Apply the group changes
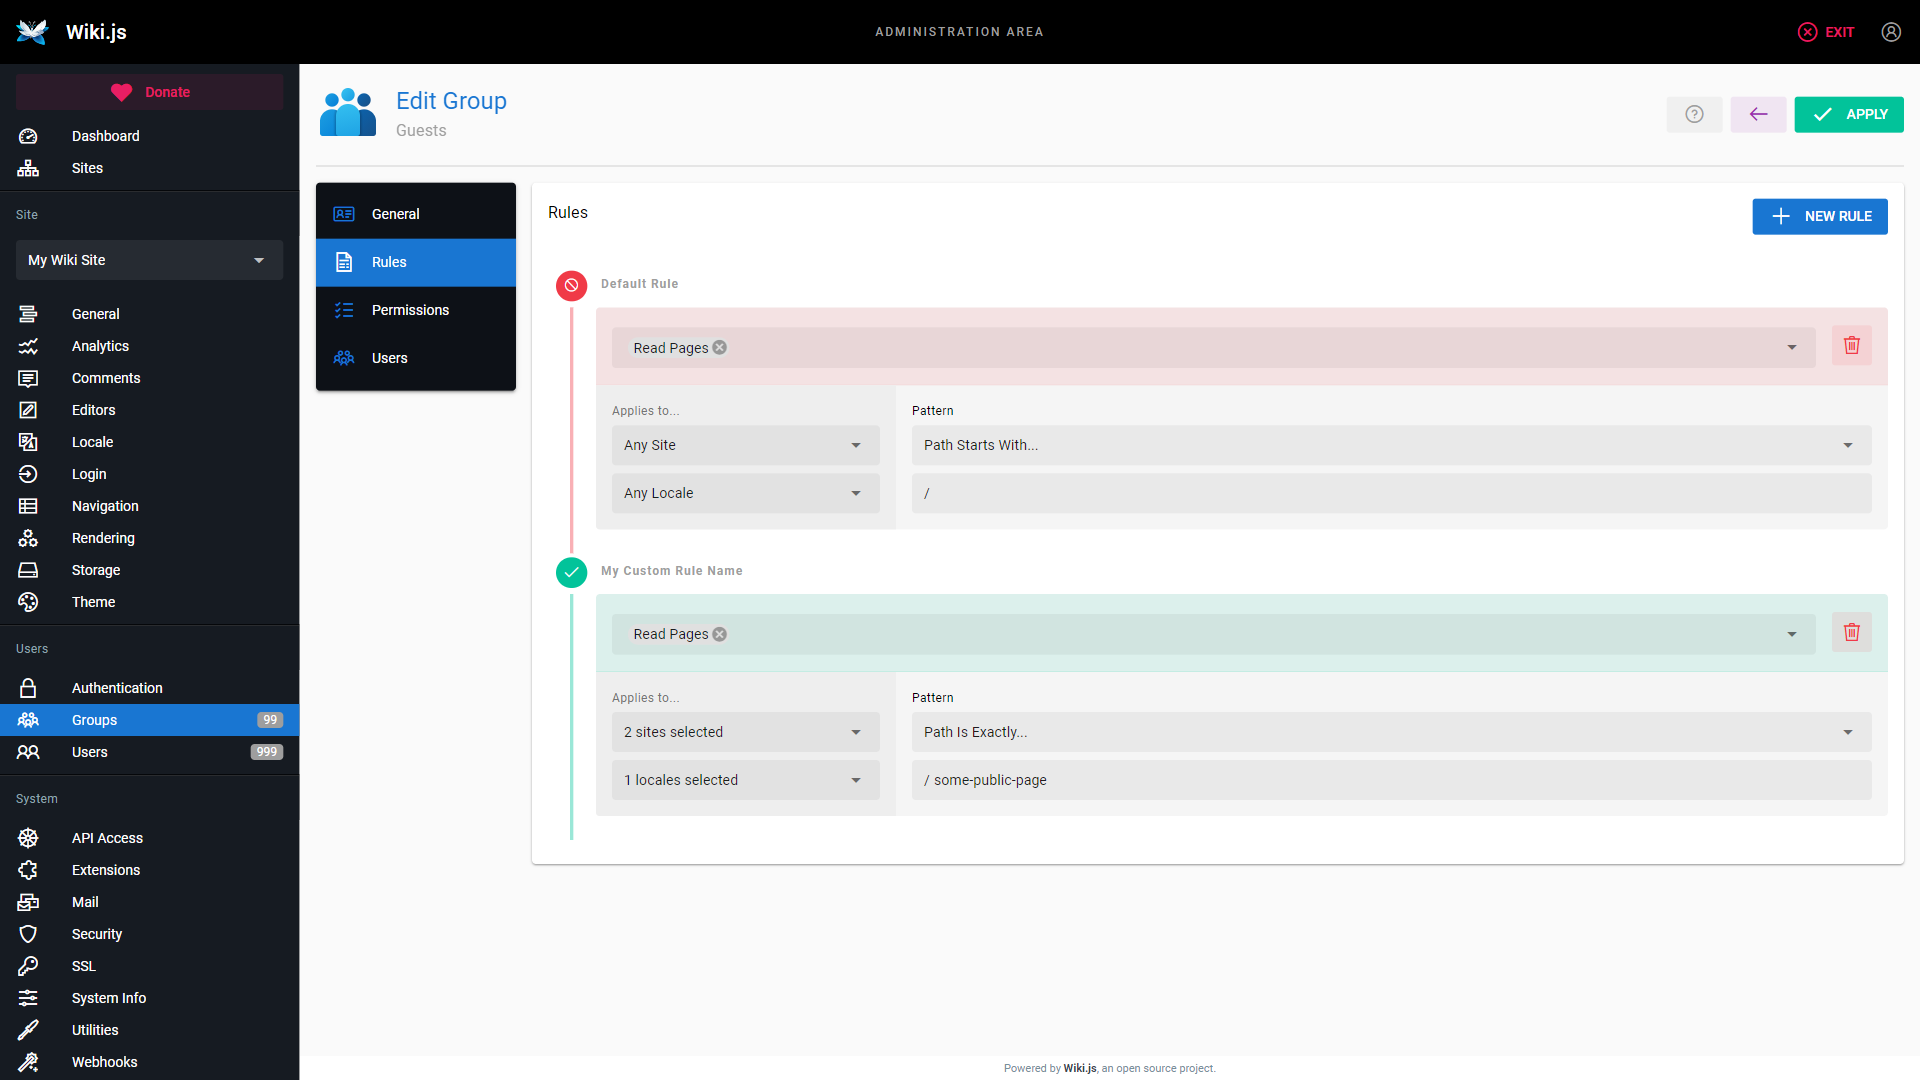This screenshot has width=1920, height=1080. pyautogui.click(x=1848, y=114)
